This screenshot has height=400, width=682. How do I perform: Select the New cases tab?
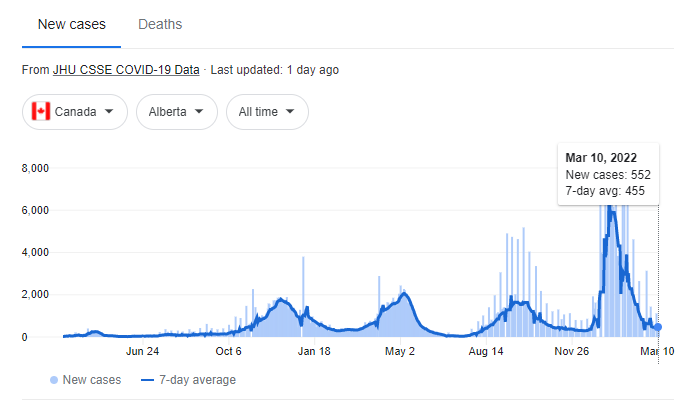click(71, 24)
